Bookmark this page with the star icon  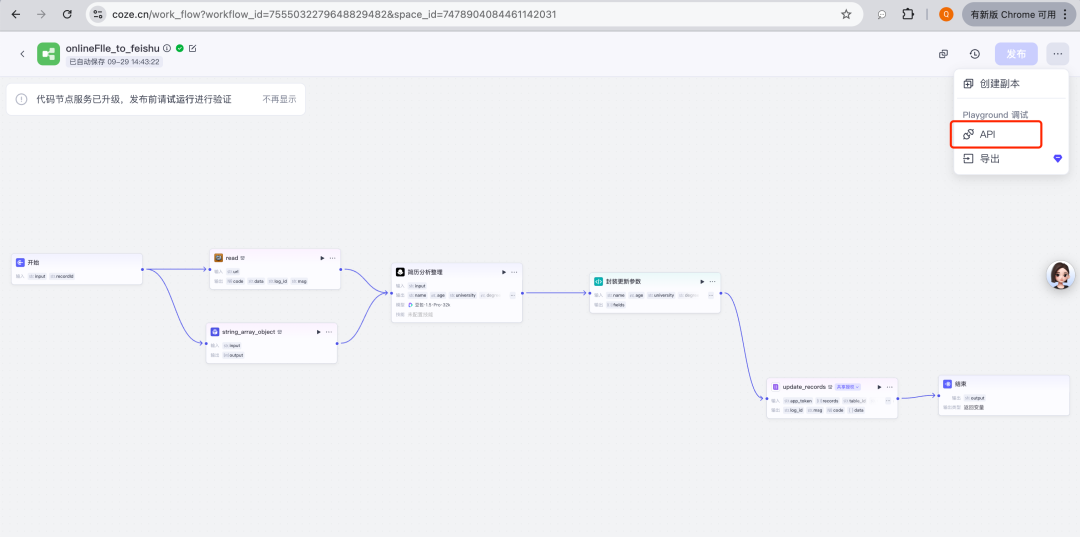[x=846, y=15]
